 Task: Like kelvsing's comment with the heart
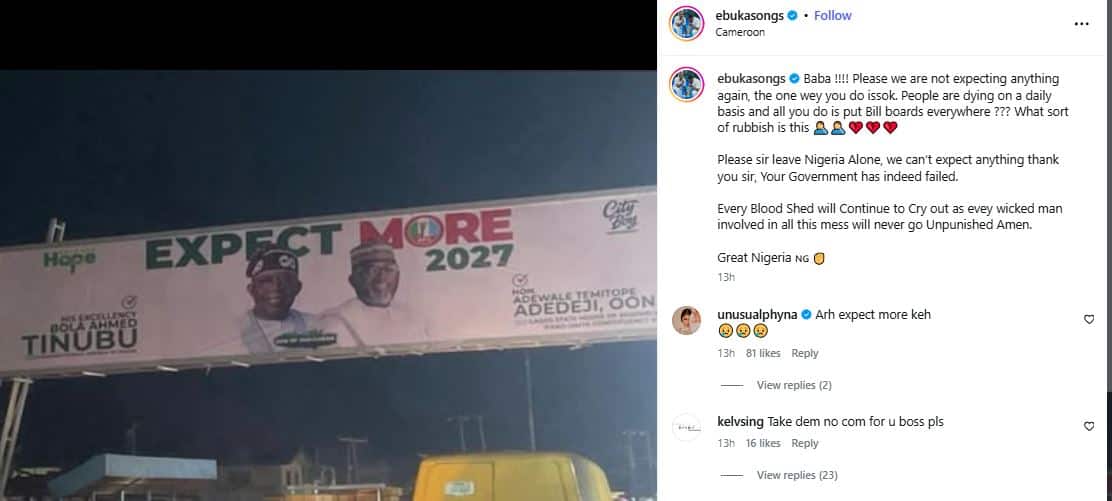coord(1089,426)
